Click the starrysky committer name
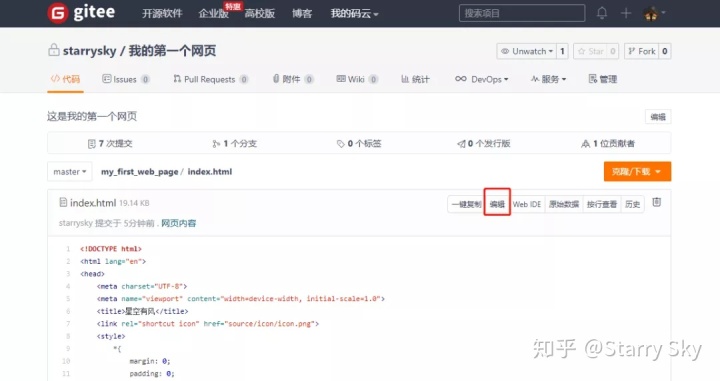Image resolution: width=720 pixels, height=381 pixels. pyautogui.click(x=76, y=224)
